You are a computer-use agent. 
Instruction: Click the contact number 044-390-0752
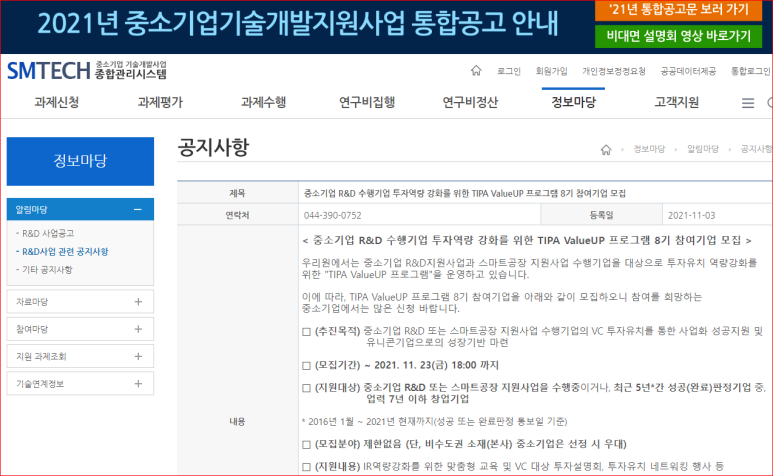(x=332, y=215)
